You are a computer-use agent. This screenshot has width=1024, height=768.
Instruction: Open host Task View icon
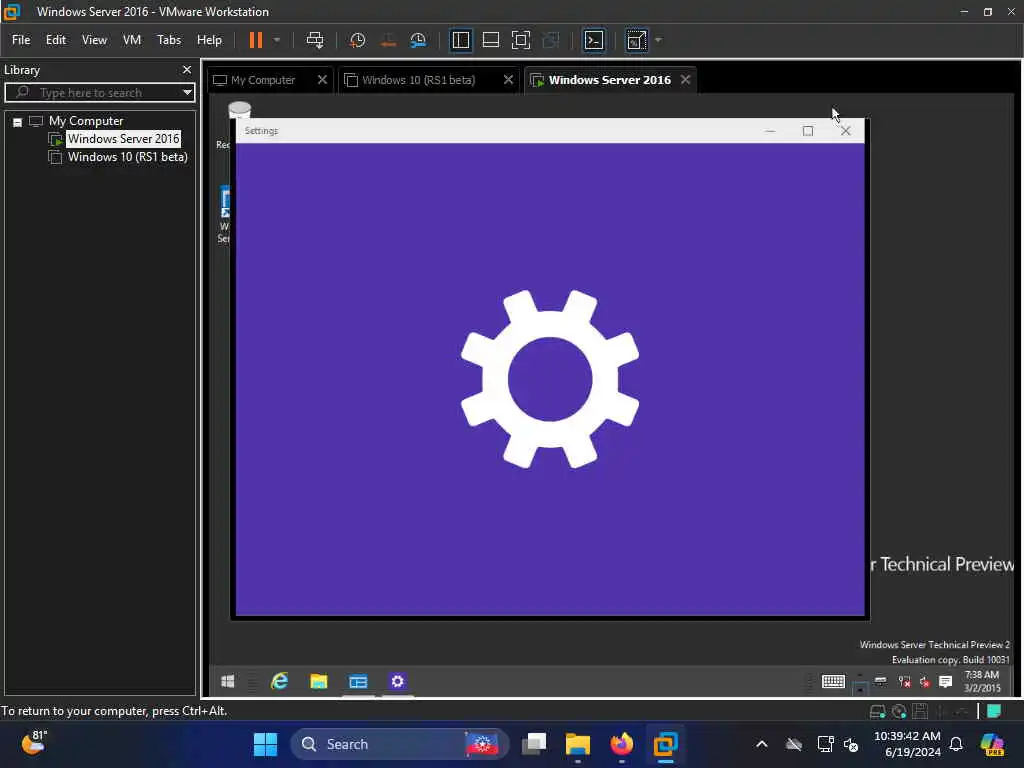click(x=534, y=744)
